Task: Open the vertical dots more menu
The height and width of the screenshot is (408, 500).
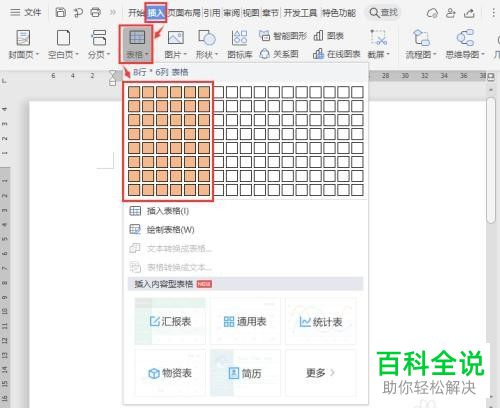Action: coord(494,13)
